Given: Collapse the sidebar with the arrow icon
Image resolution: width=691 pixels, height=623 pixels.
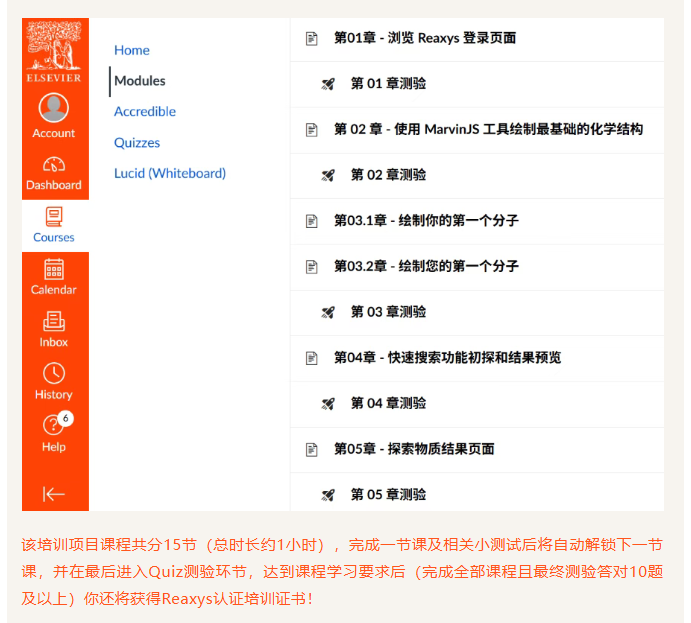Looking at the screenshot, I should [54, 494].
